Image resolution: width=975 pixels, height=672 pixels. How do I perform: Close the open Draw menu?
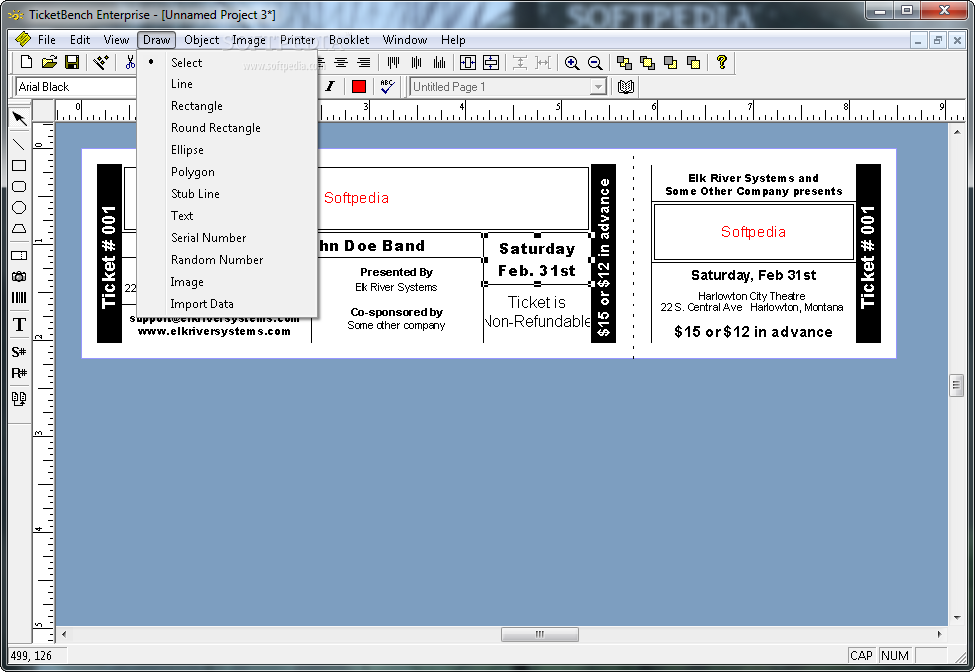156,40
